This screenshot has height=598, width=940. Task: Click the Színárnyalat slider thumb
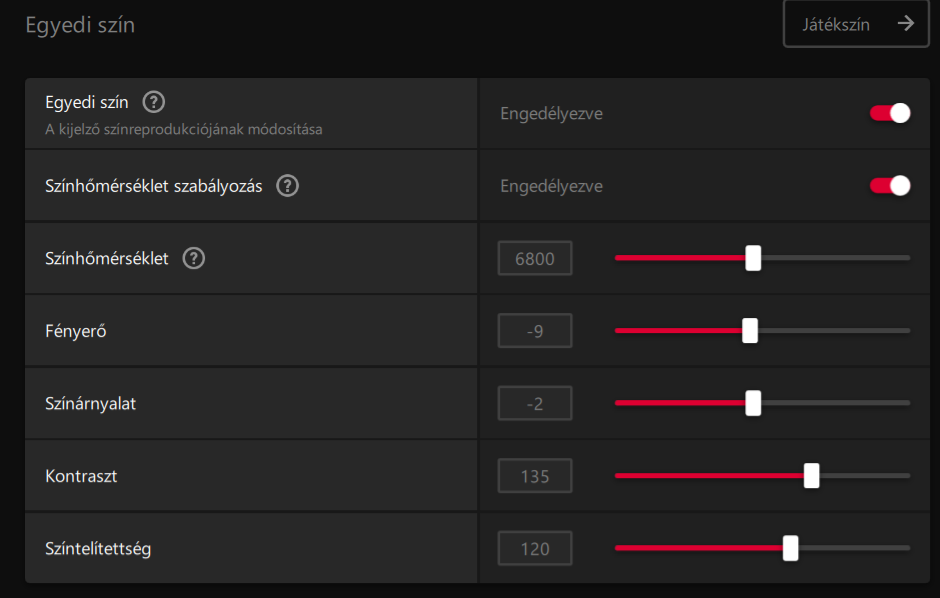point(753,403)
